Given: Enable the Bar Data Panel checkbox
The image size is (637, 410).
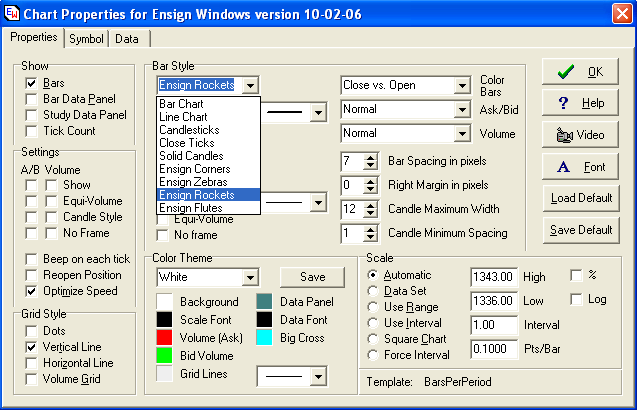Looking at the screenshot, I should [x=32, y=99].
